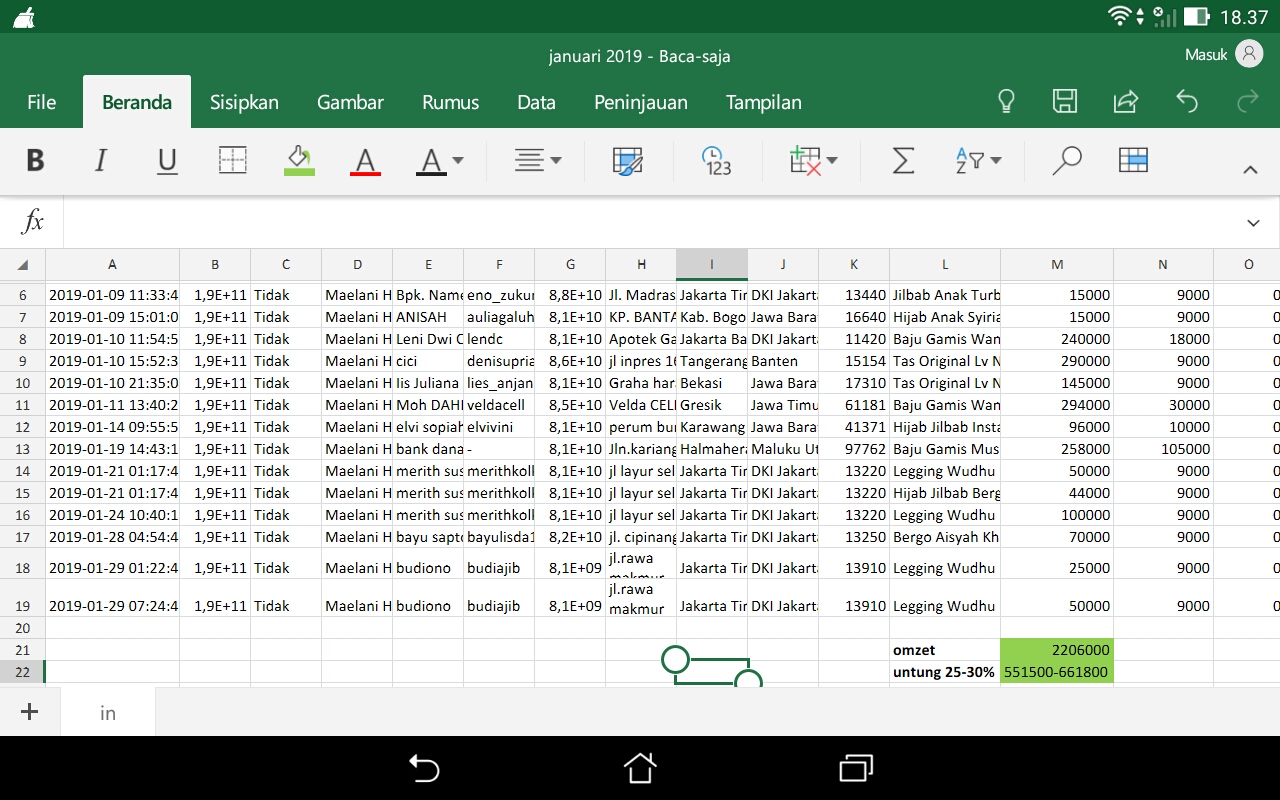Add a new sheet with plus

click(29, 712)
